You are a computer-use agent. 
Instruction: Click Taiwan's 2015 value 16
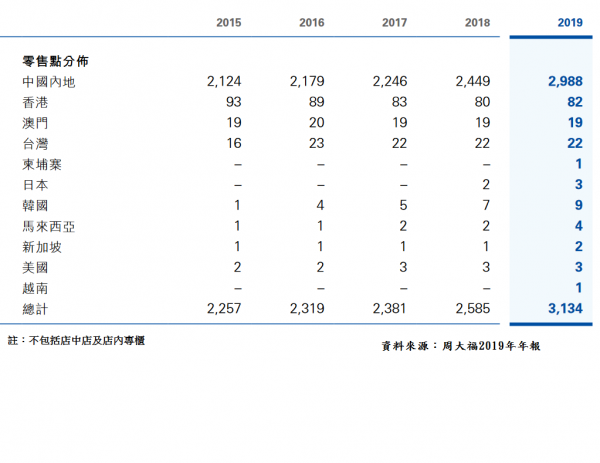coord(234,143)
